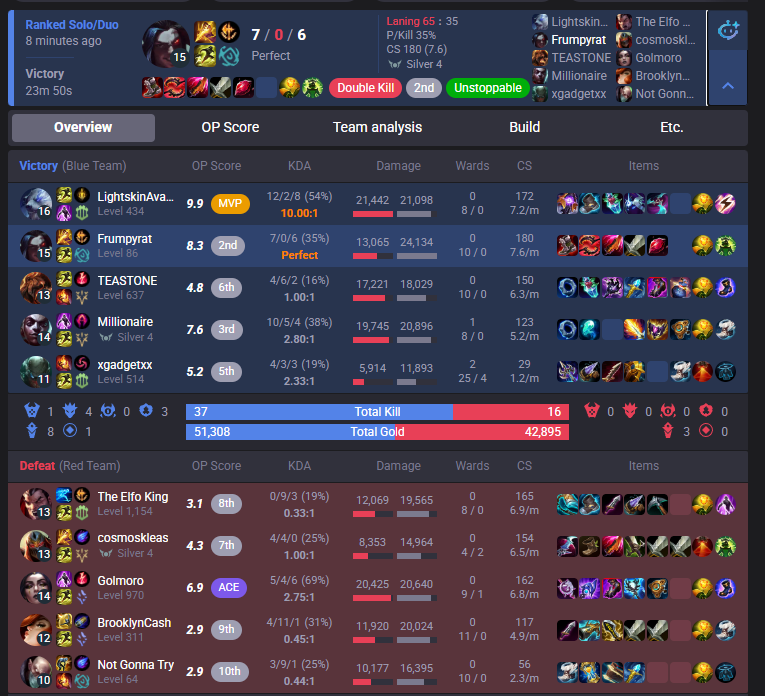Click Golmoro's level 14 champion portrait
The height and width of the screenshot is (696, 765).
[x=36, y=588]
